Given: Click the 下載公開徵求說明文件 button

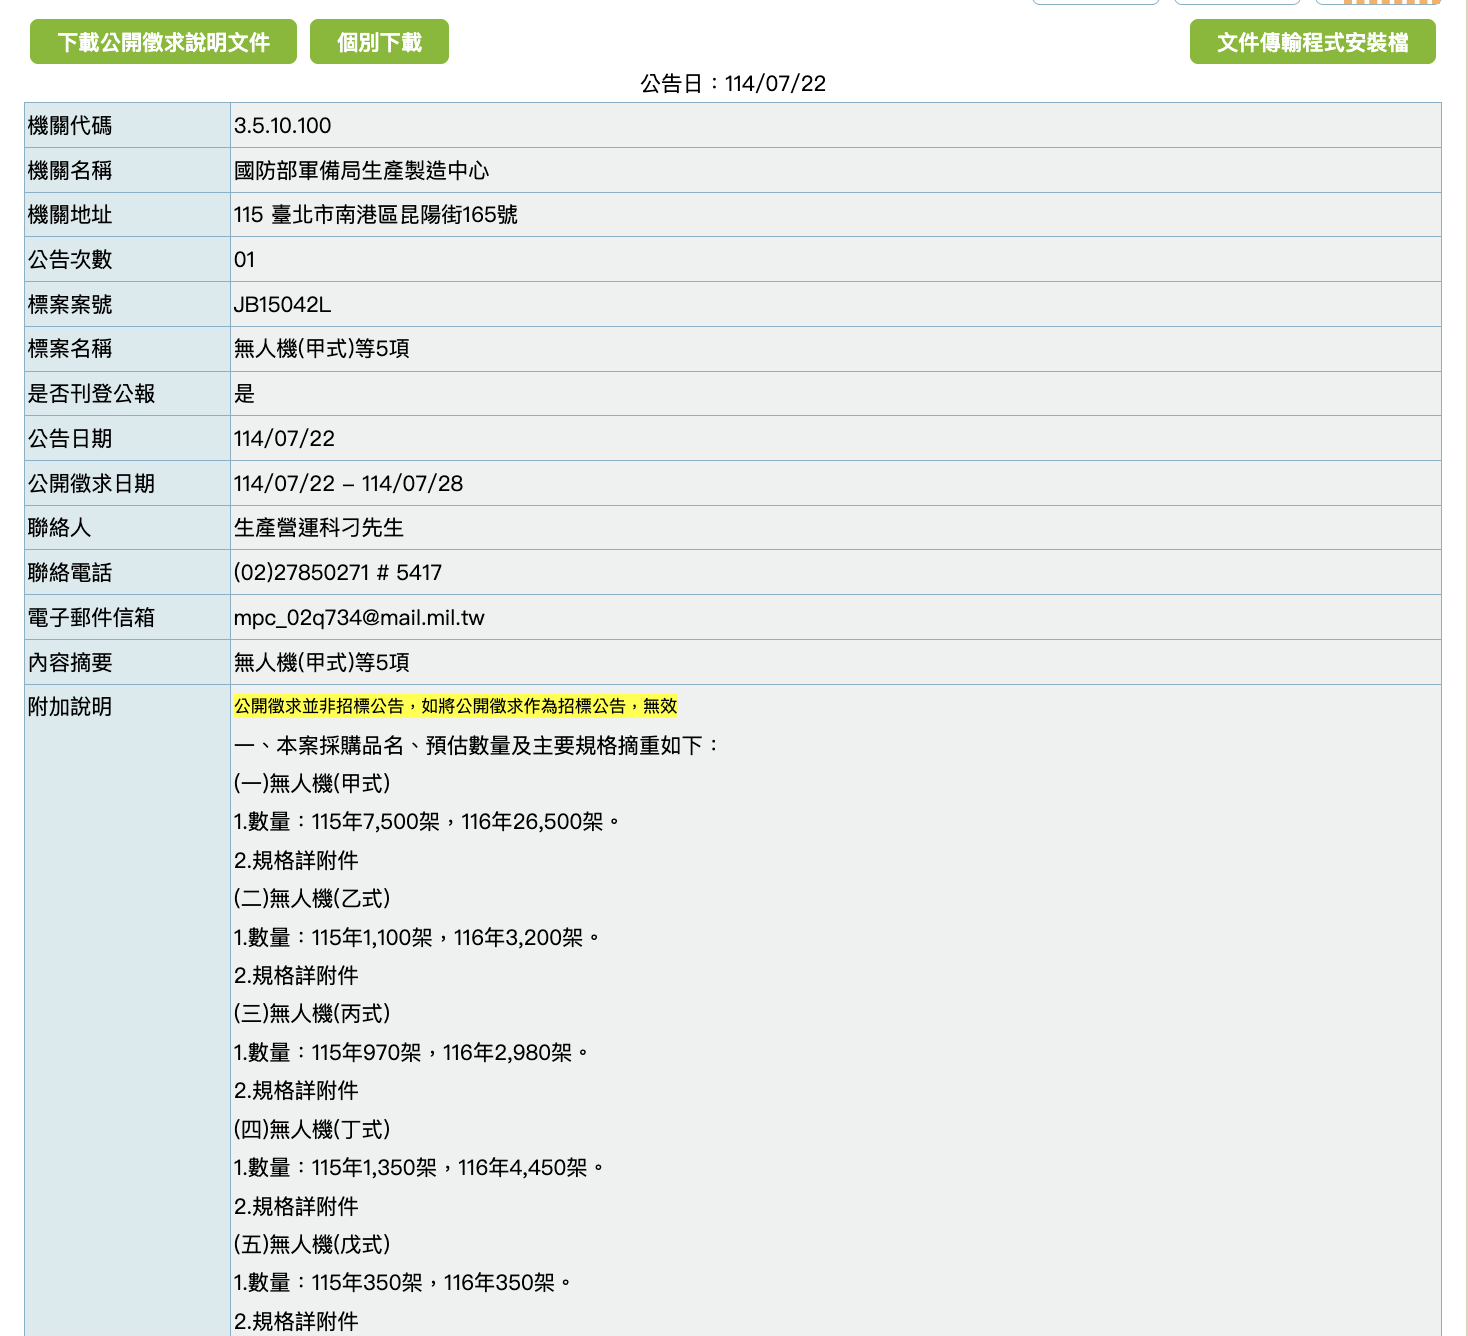Looking at the screenshot, I should pyautogui.click(x=163, y=42).
